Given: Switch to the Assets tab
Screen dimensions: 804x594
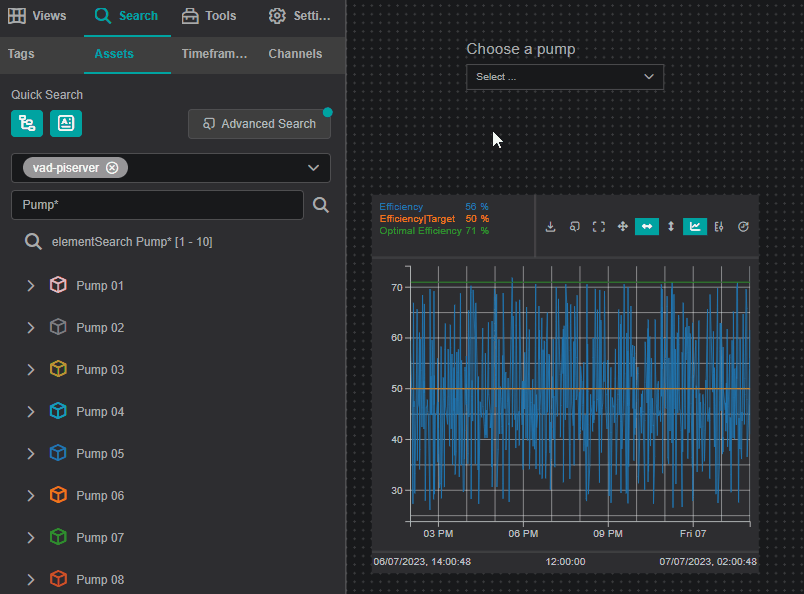Looking at the screenshot, I should [114, 54].
